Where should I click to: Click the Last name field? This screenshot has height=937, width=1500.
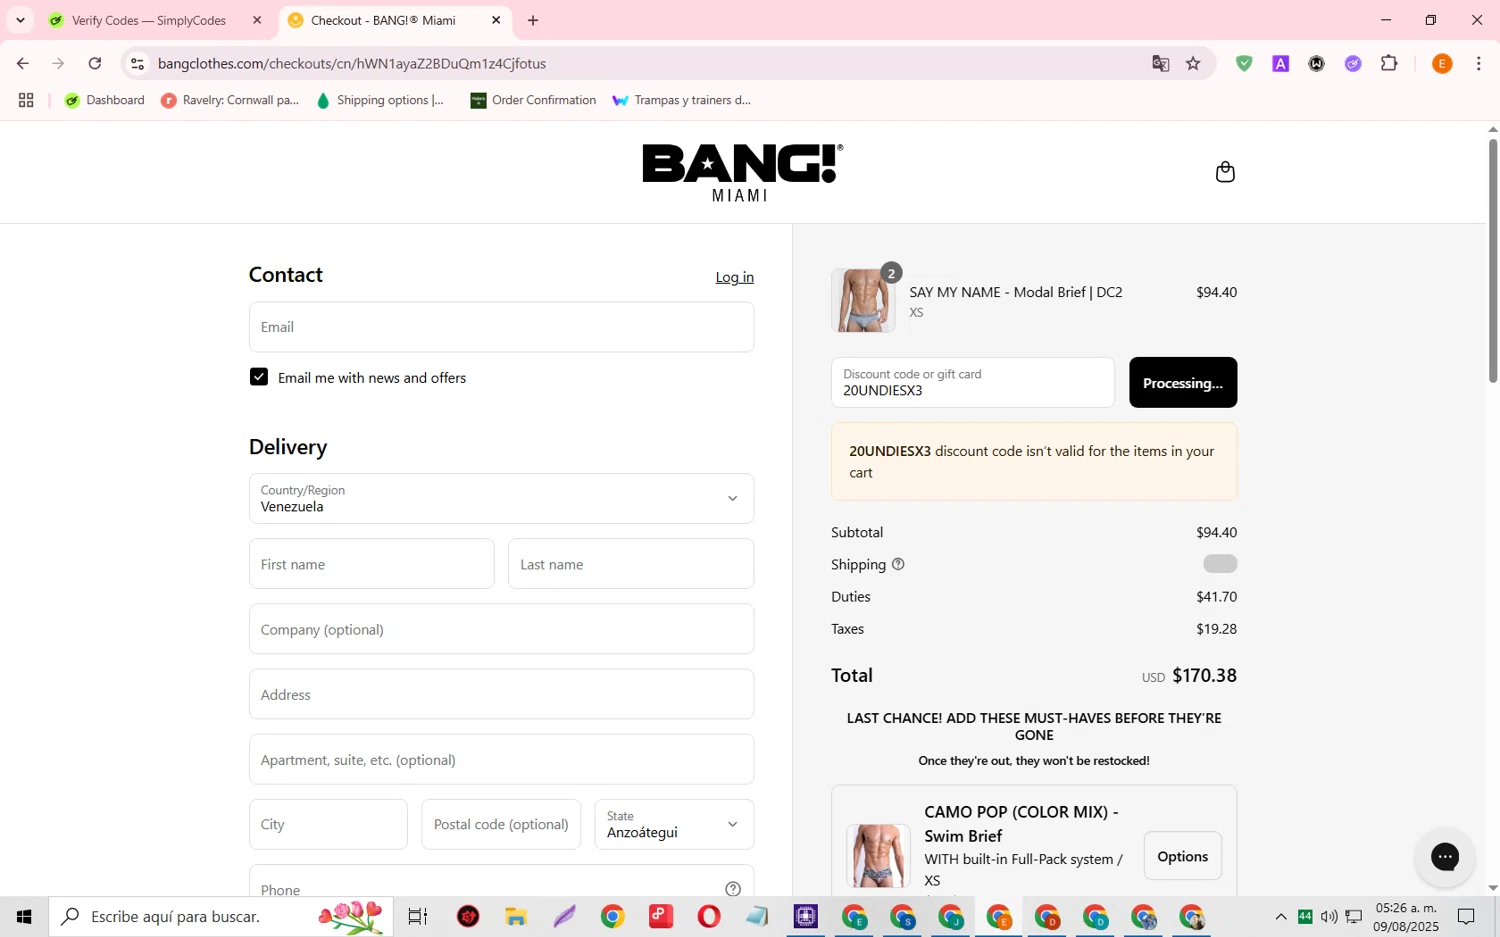coord(631,564)
